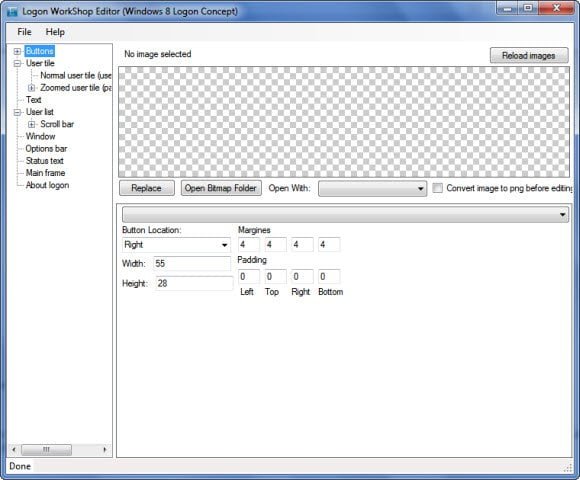Click the Replace button
The image size is (580, 480).
pyautogui.click(x=146, y=188)
